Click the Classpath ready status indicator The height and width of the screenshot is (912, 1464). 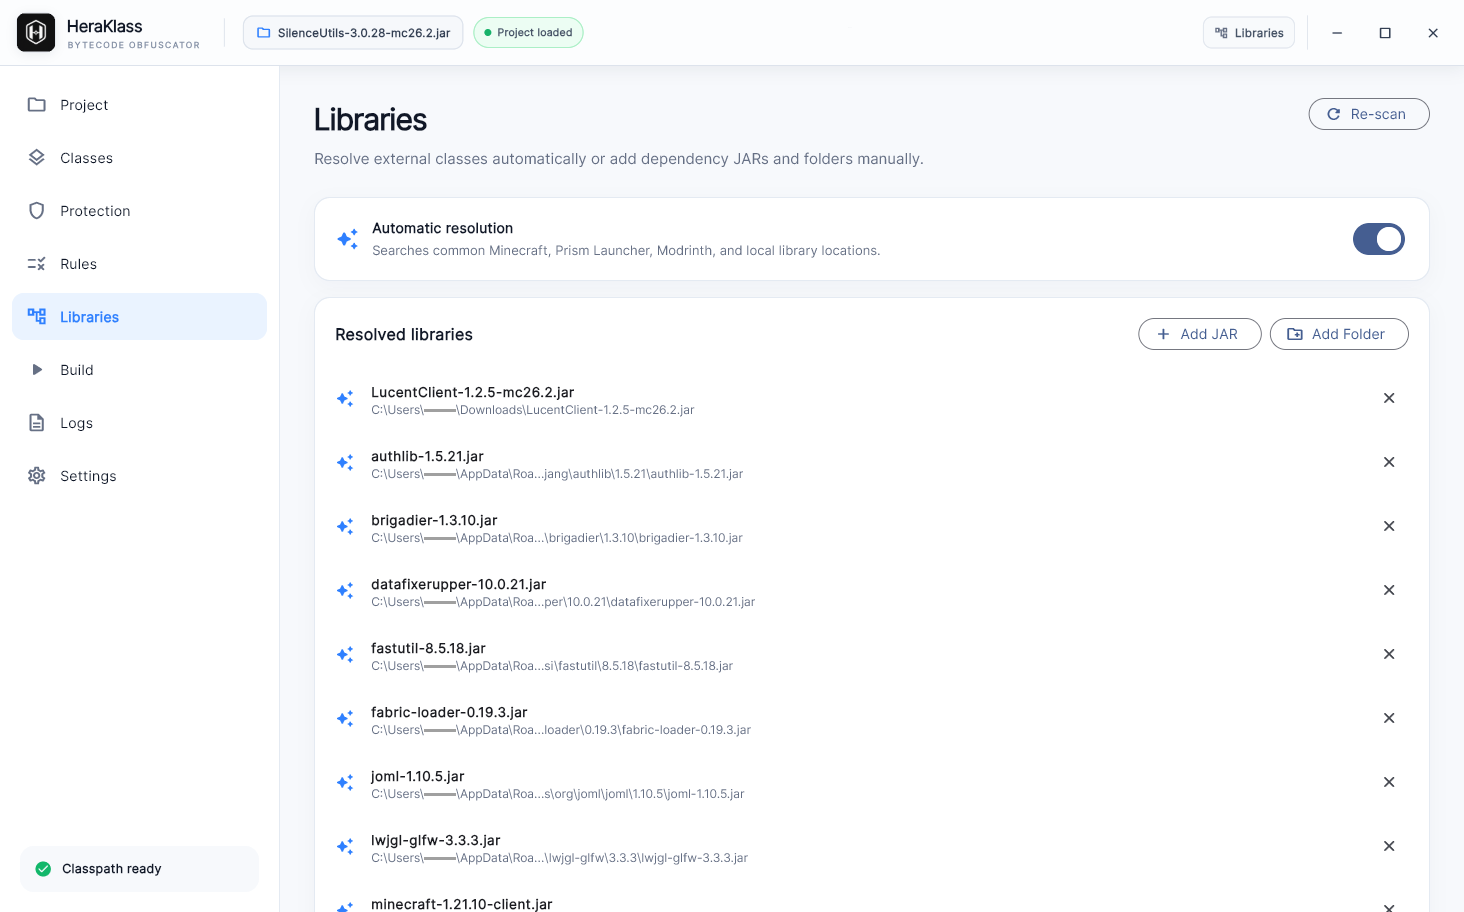click(x=139, y=869)
